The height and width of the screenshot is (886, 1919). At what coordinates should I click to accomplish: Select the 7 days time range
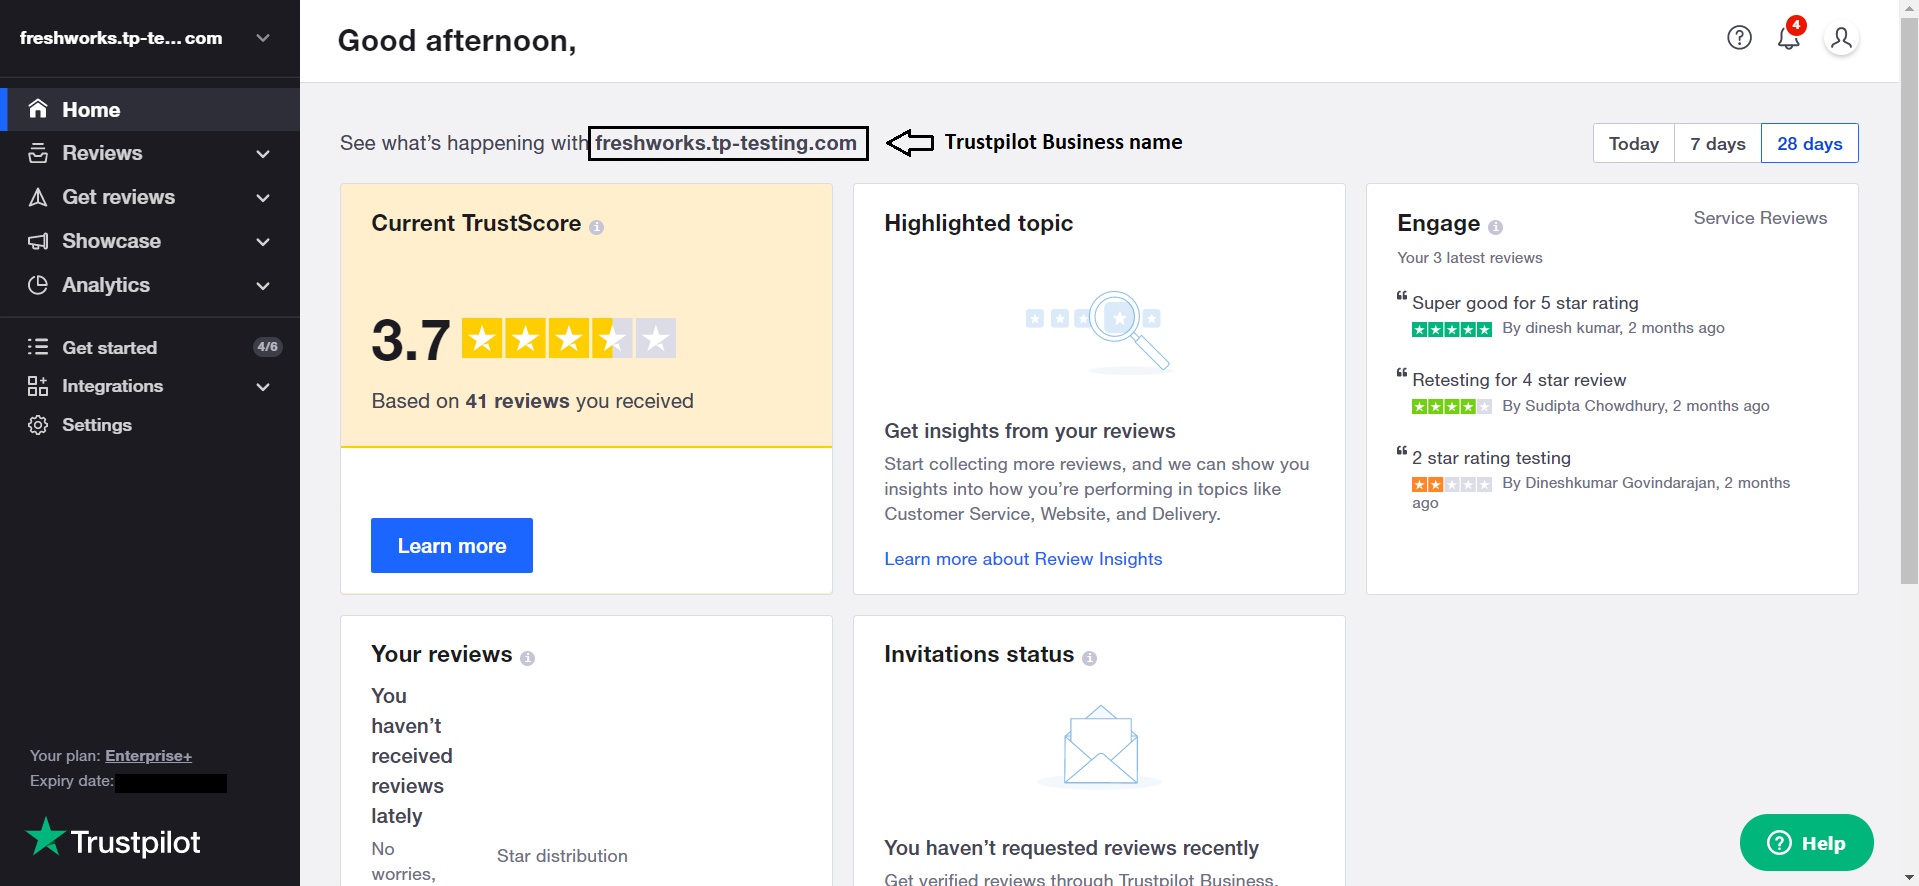(1717, 143)
